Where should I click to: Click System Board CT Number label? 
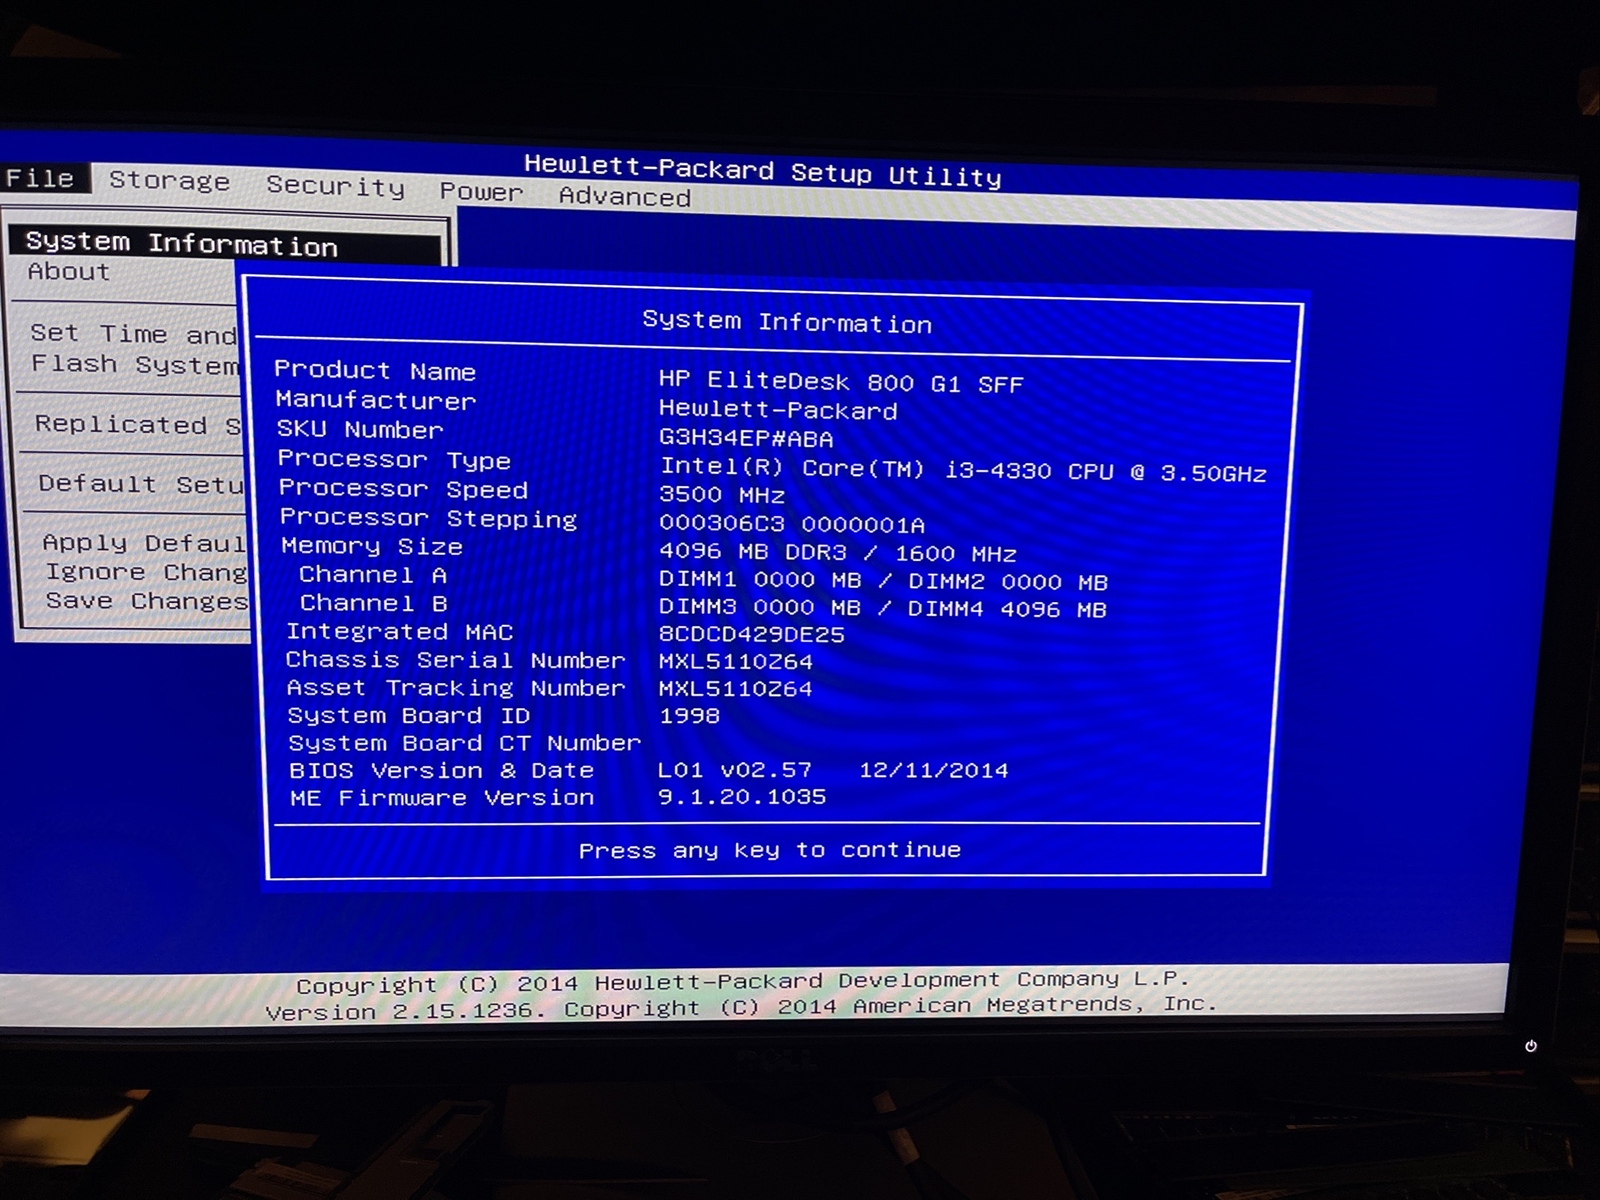coord(465,742)
